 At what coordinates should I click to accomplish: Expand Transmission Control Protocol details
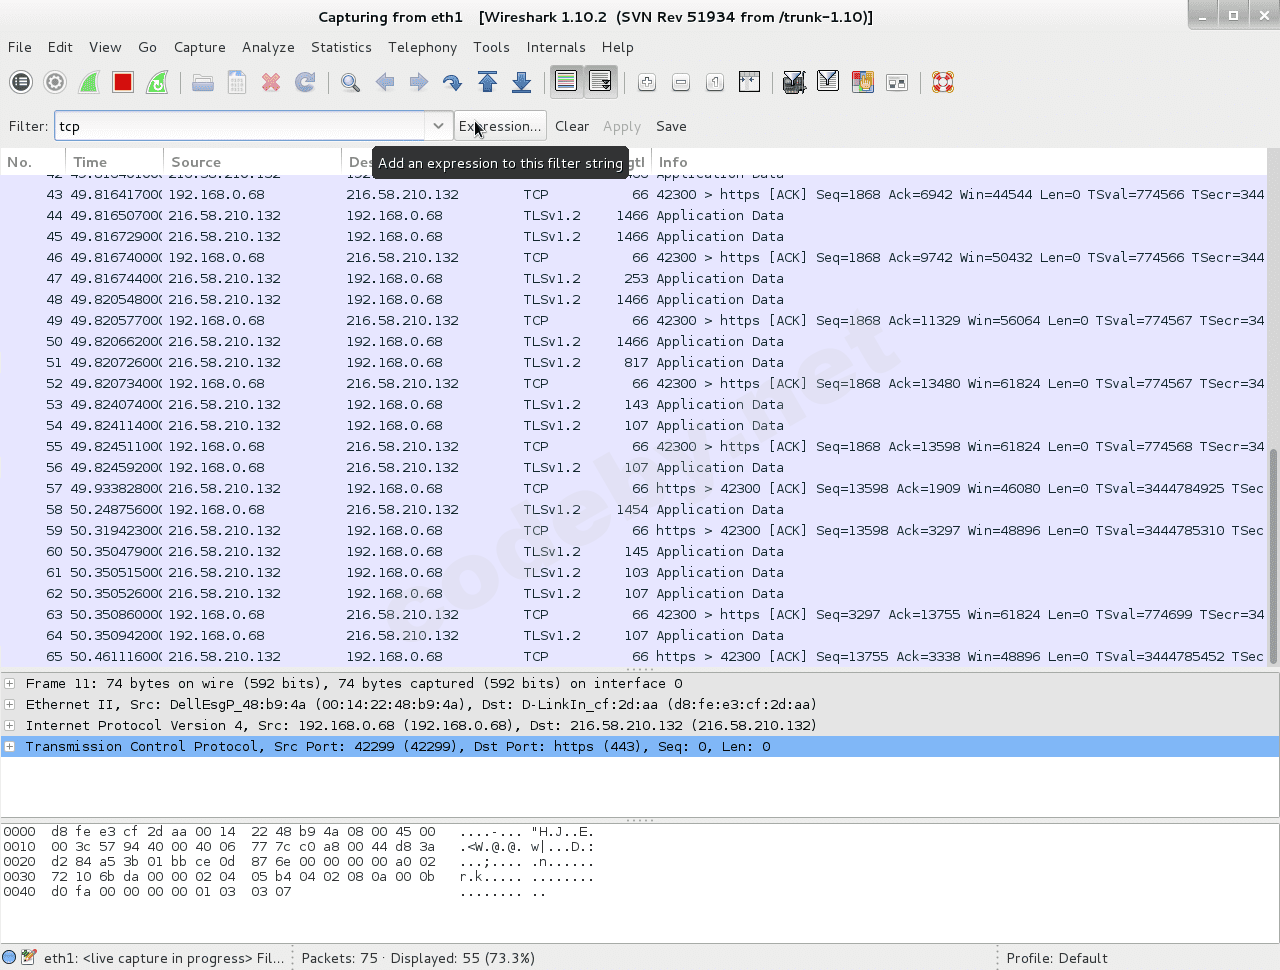[x=10, y=747]
